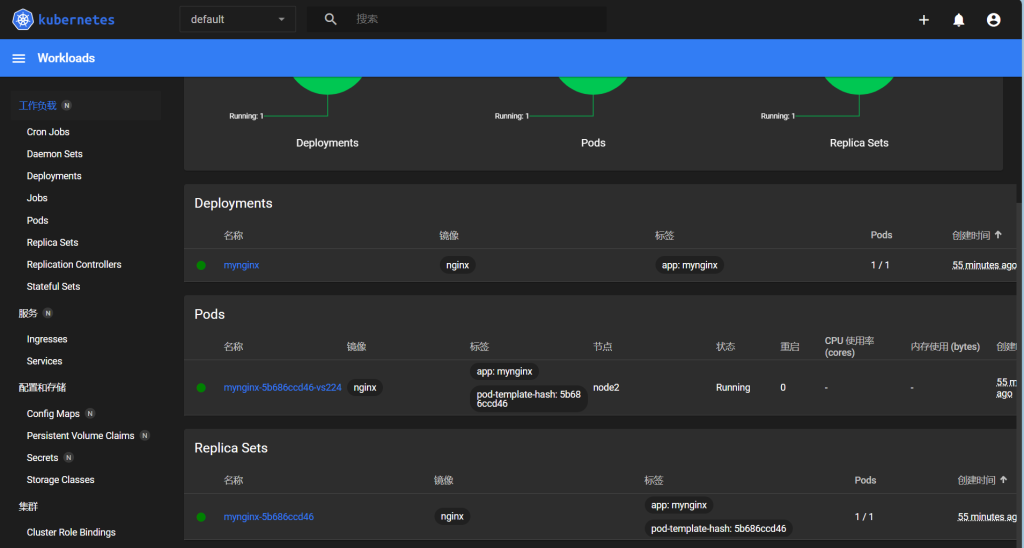Screen dimensions: 1024x548
Task: Open the user account icon
Action: (993, 20)
